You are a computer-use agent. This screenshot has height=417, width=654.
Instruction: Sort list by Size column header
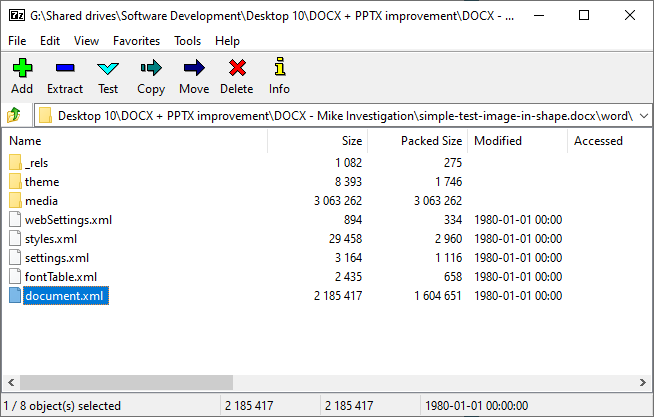(352, 141)
